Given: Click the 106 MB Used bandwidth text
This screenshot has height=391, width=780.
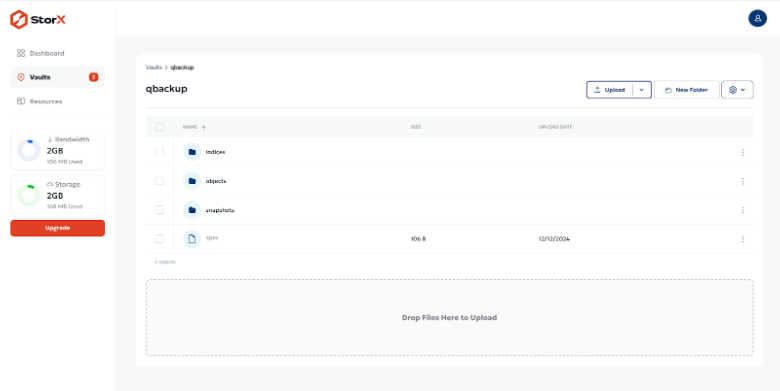Looking at the screenshot, I should (65, 162).
